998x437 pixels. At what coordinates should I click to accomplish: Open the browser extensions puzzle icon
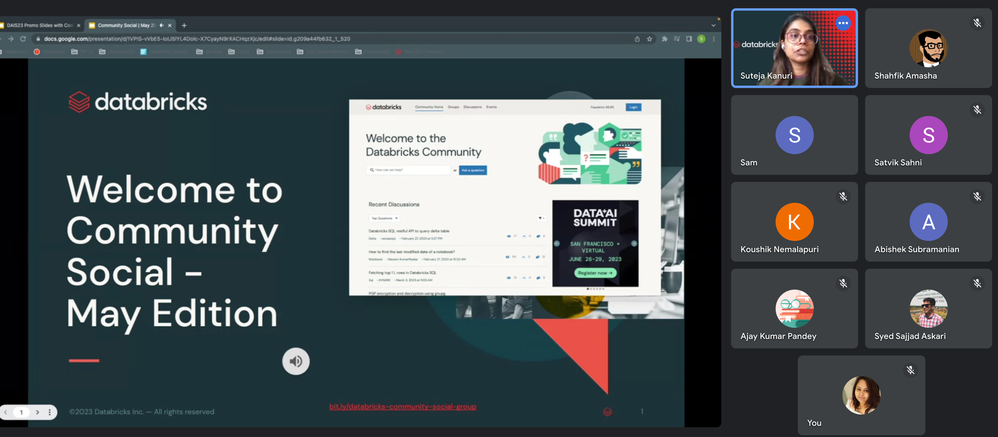tap(664, 38)
